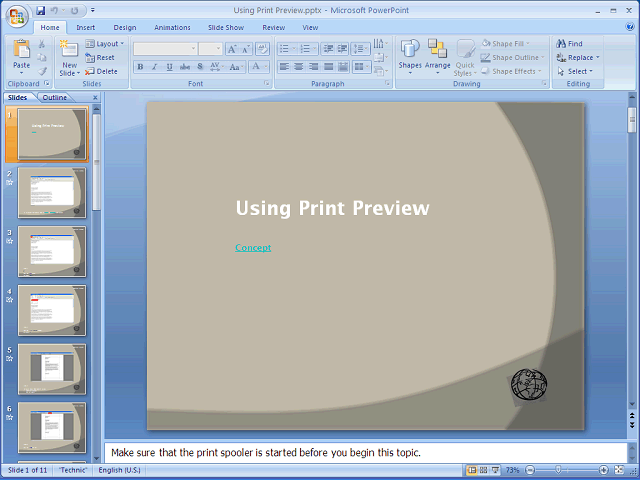Click Increase List Level icon
640x480 pixels.
pyautogui.click(x=342, y=49)
